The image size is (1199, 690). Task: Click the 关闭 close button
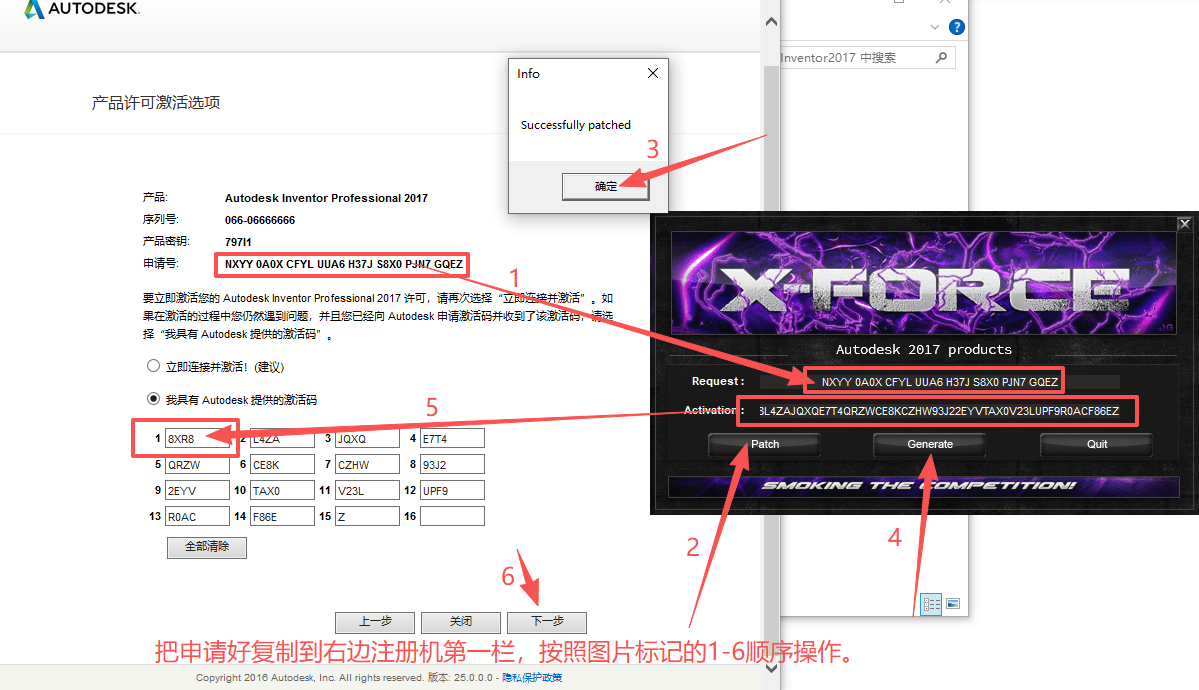coord(460,622)
